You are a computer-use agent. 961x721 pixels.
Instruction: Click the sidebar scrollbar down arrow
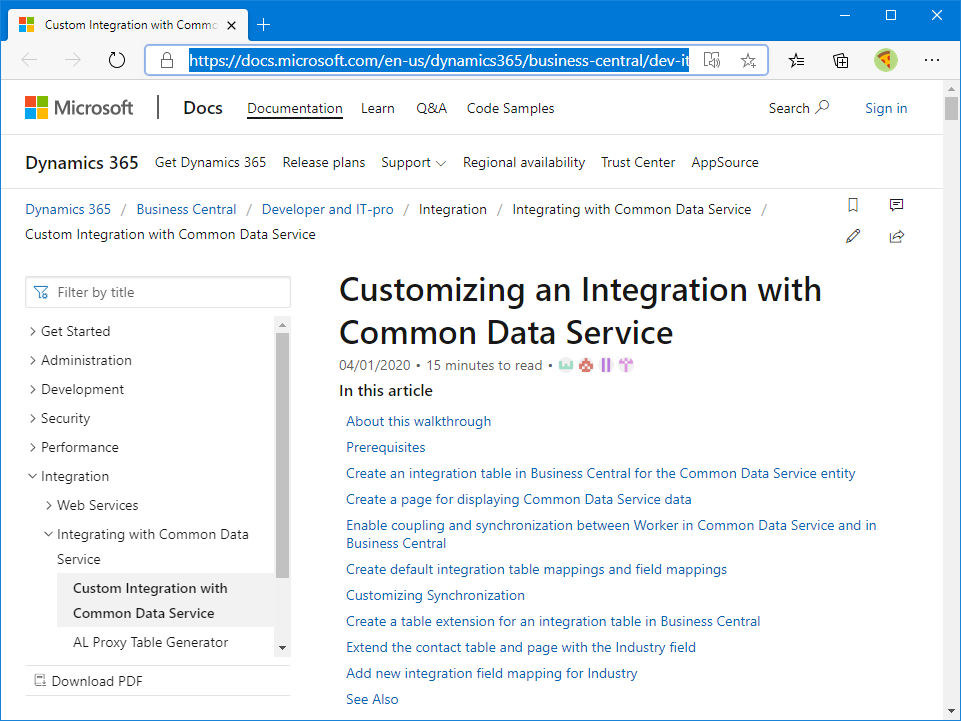pos(282,647)
